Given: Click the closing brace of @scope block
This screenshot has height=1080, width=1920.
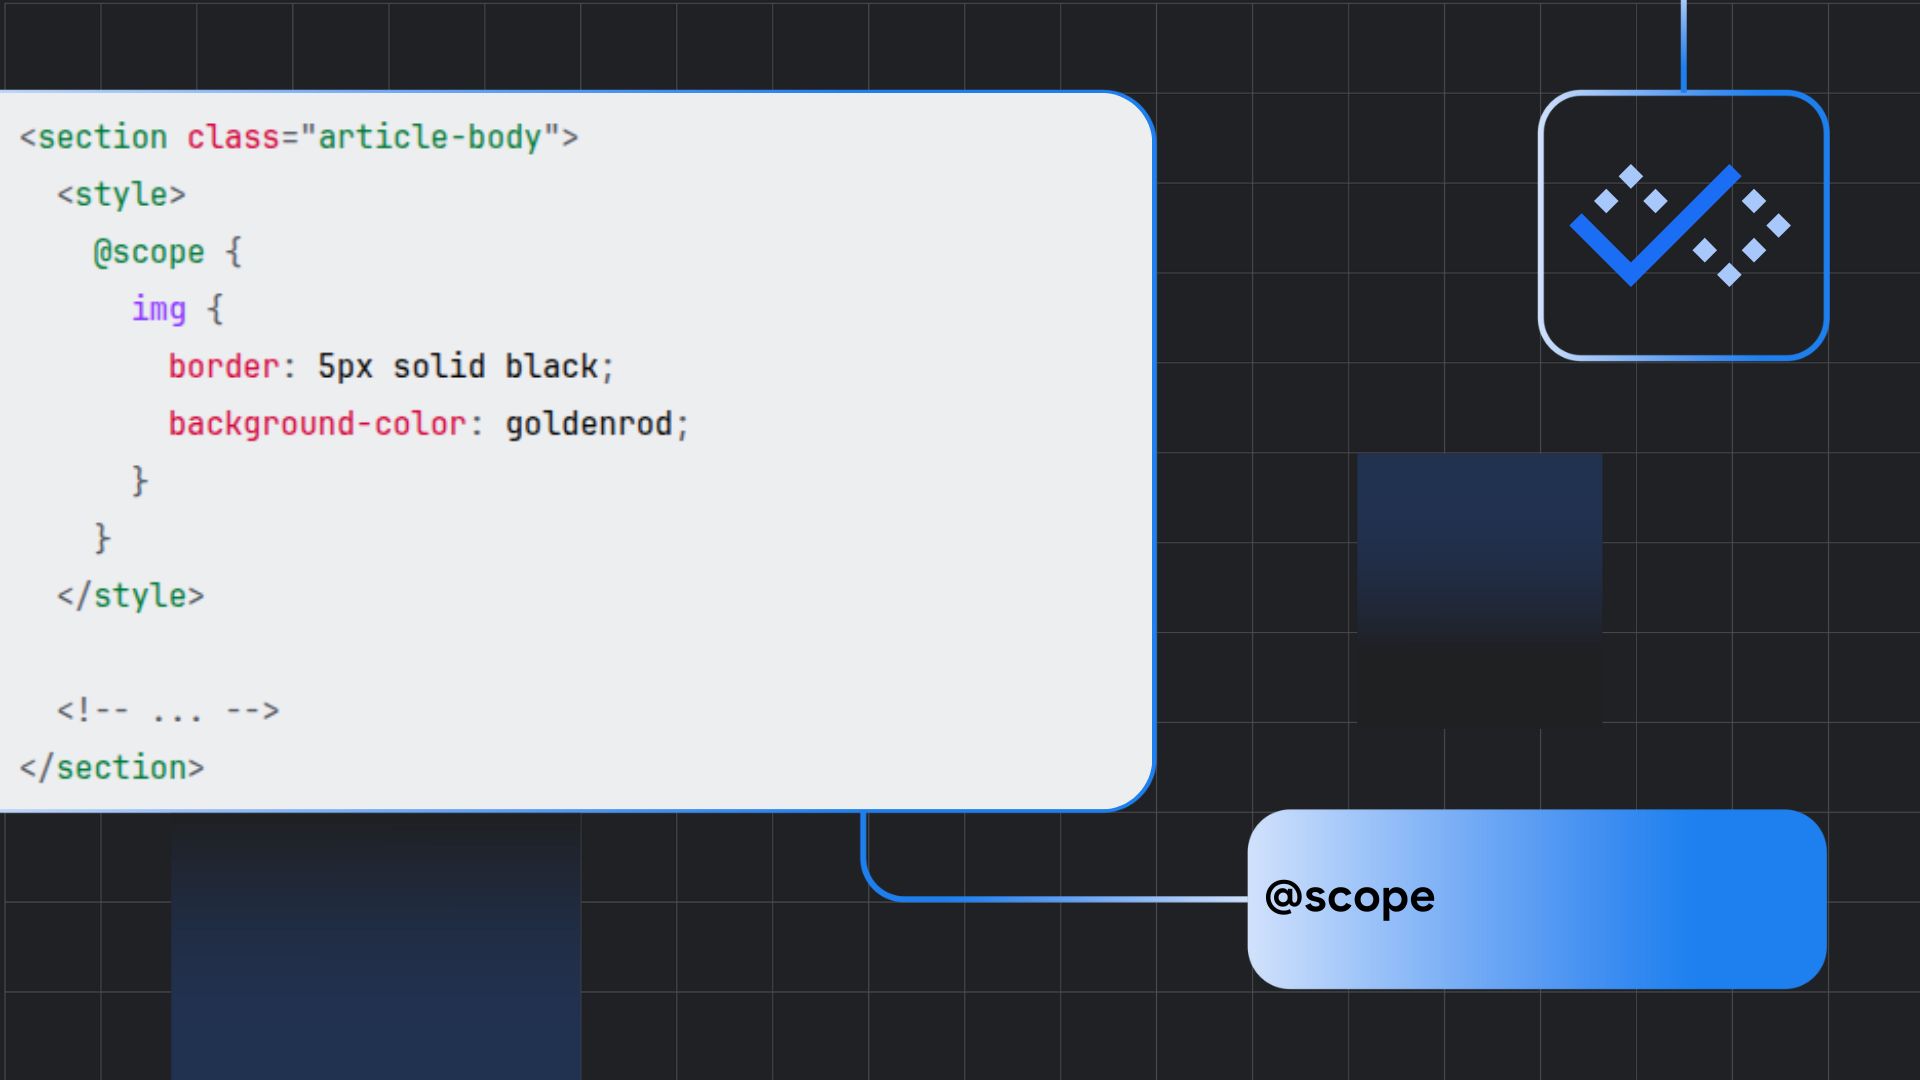Looking at the screenshot, I should (x=102, y=538).
